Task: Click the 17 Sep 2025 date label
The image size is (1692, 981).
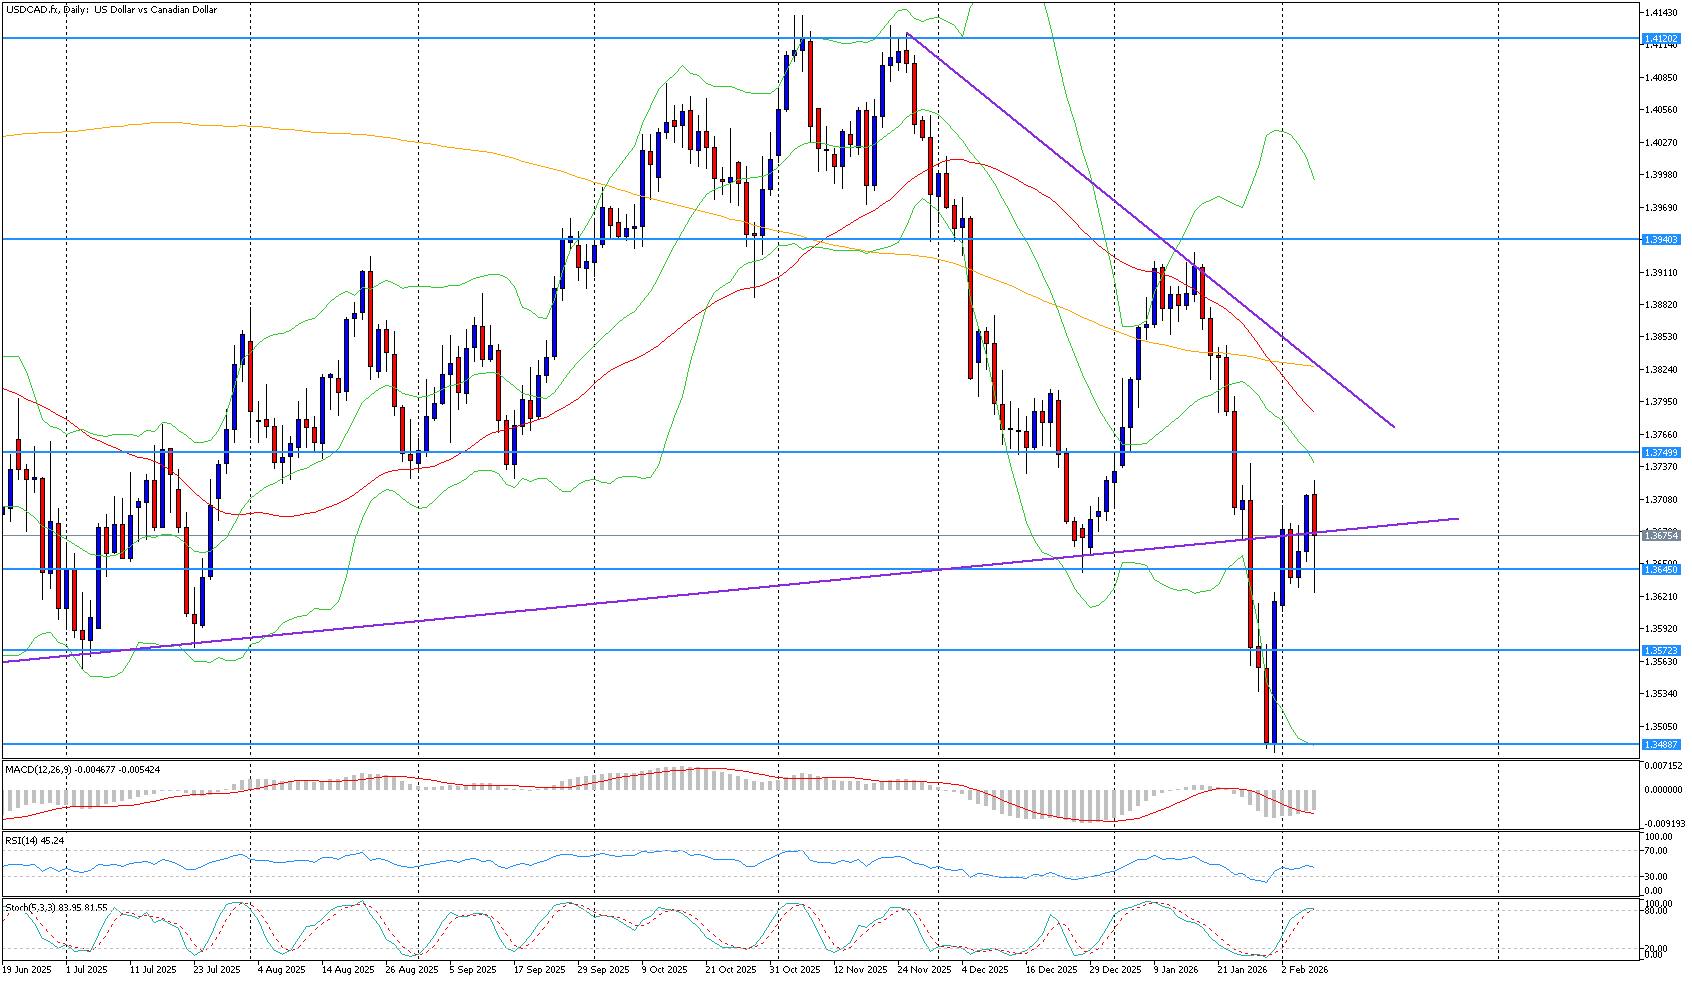Action: pyautogui.click(x=539, y=970)
